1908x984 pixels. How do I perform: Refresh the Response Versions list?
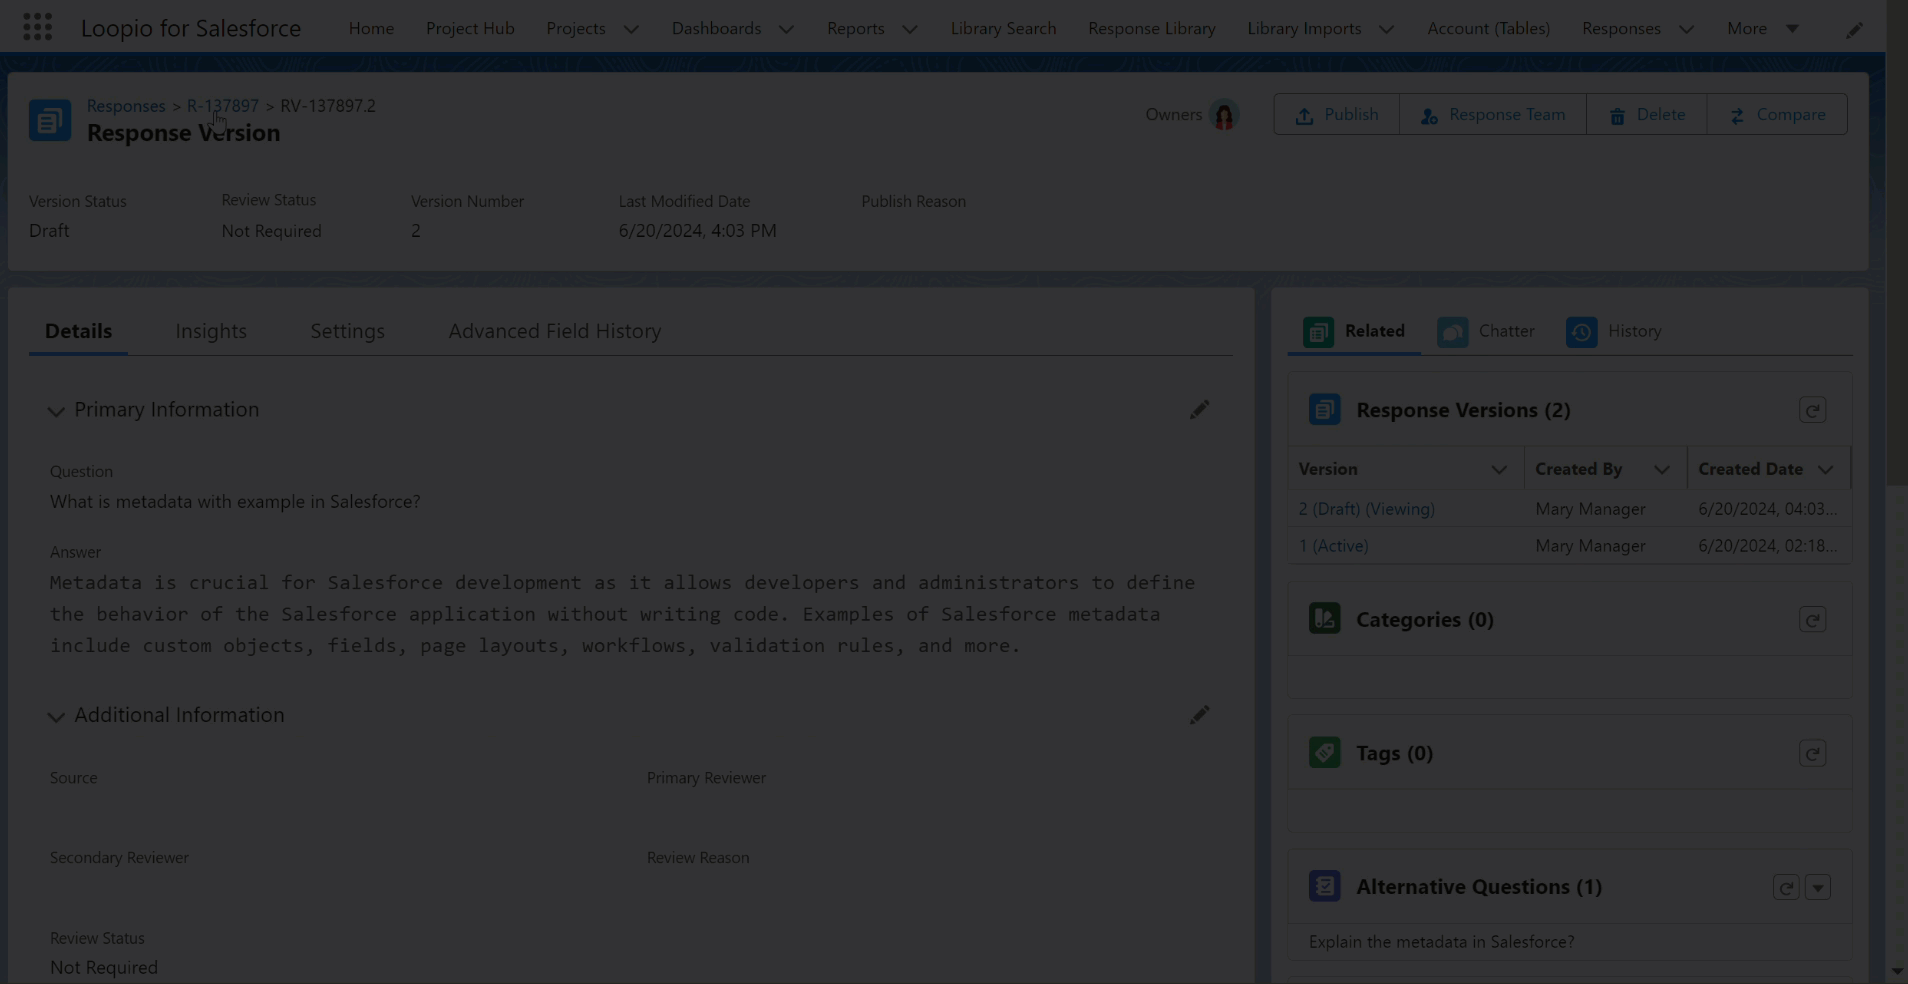[1812, 410]
